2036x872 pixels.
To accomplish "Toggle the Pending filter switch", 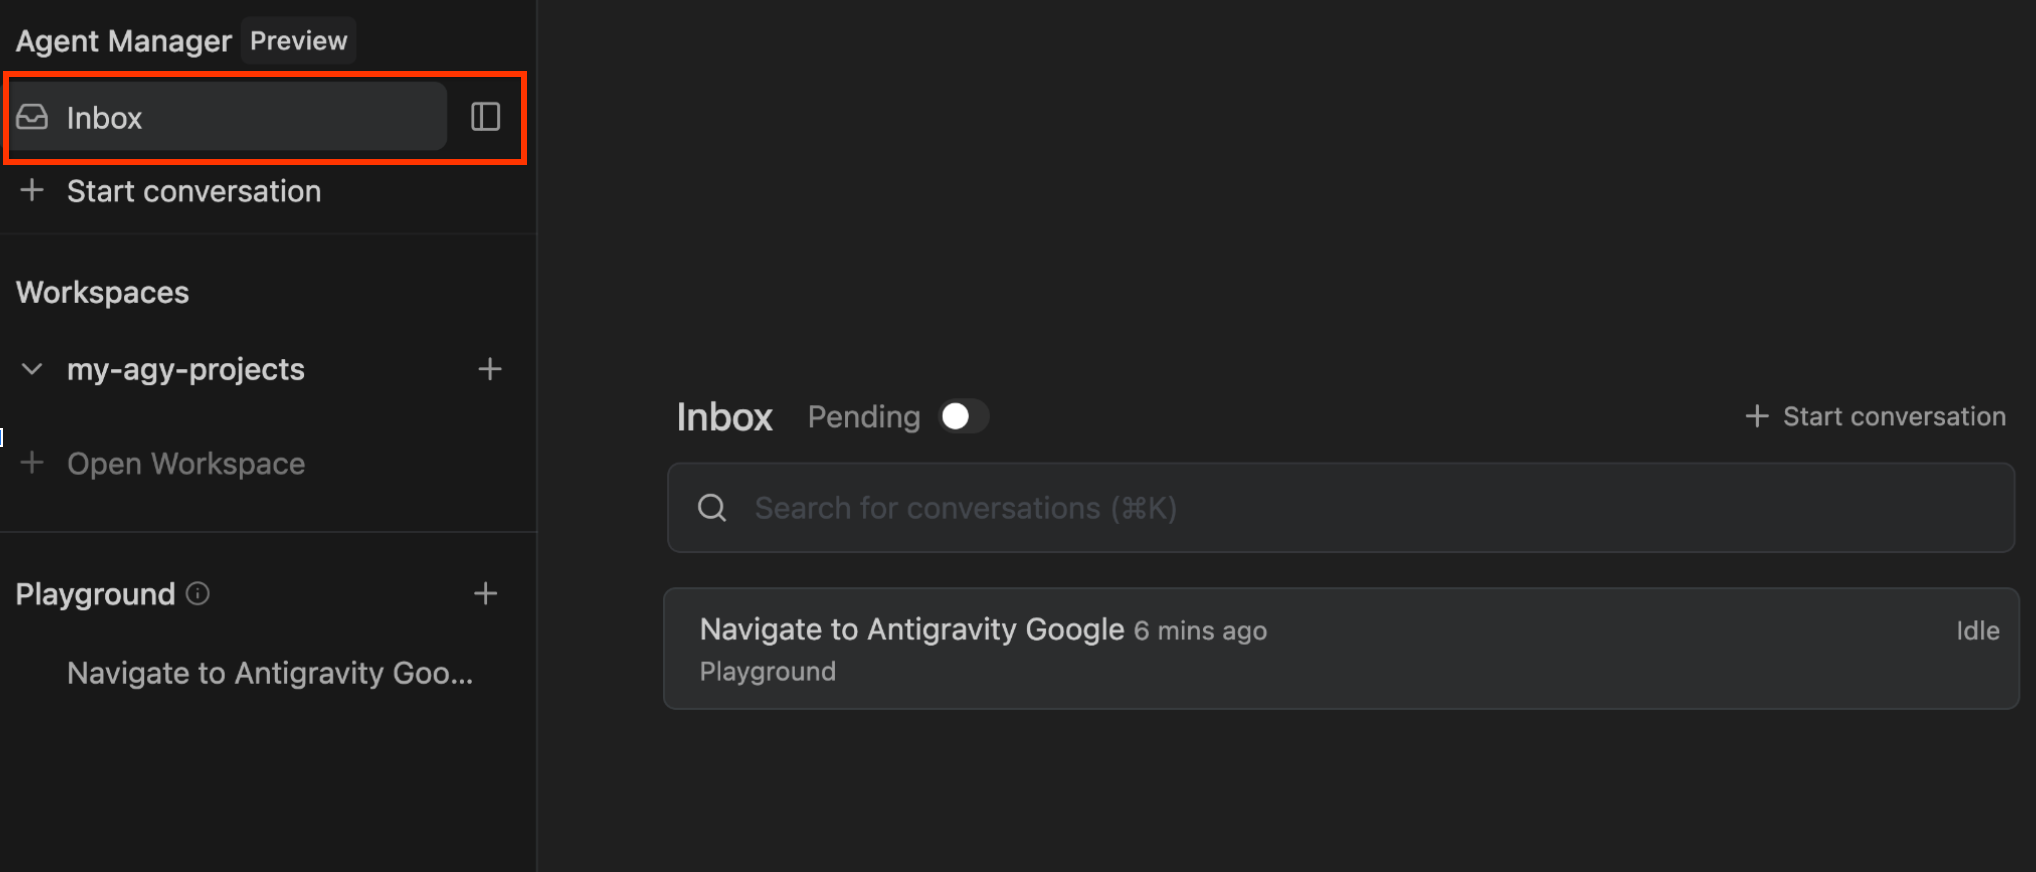I will [963, 417].
